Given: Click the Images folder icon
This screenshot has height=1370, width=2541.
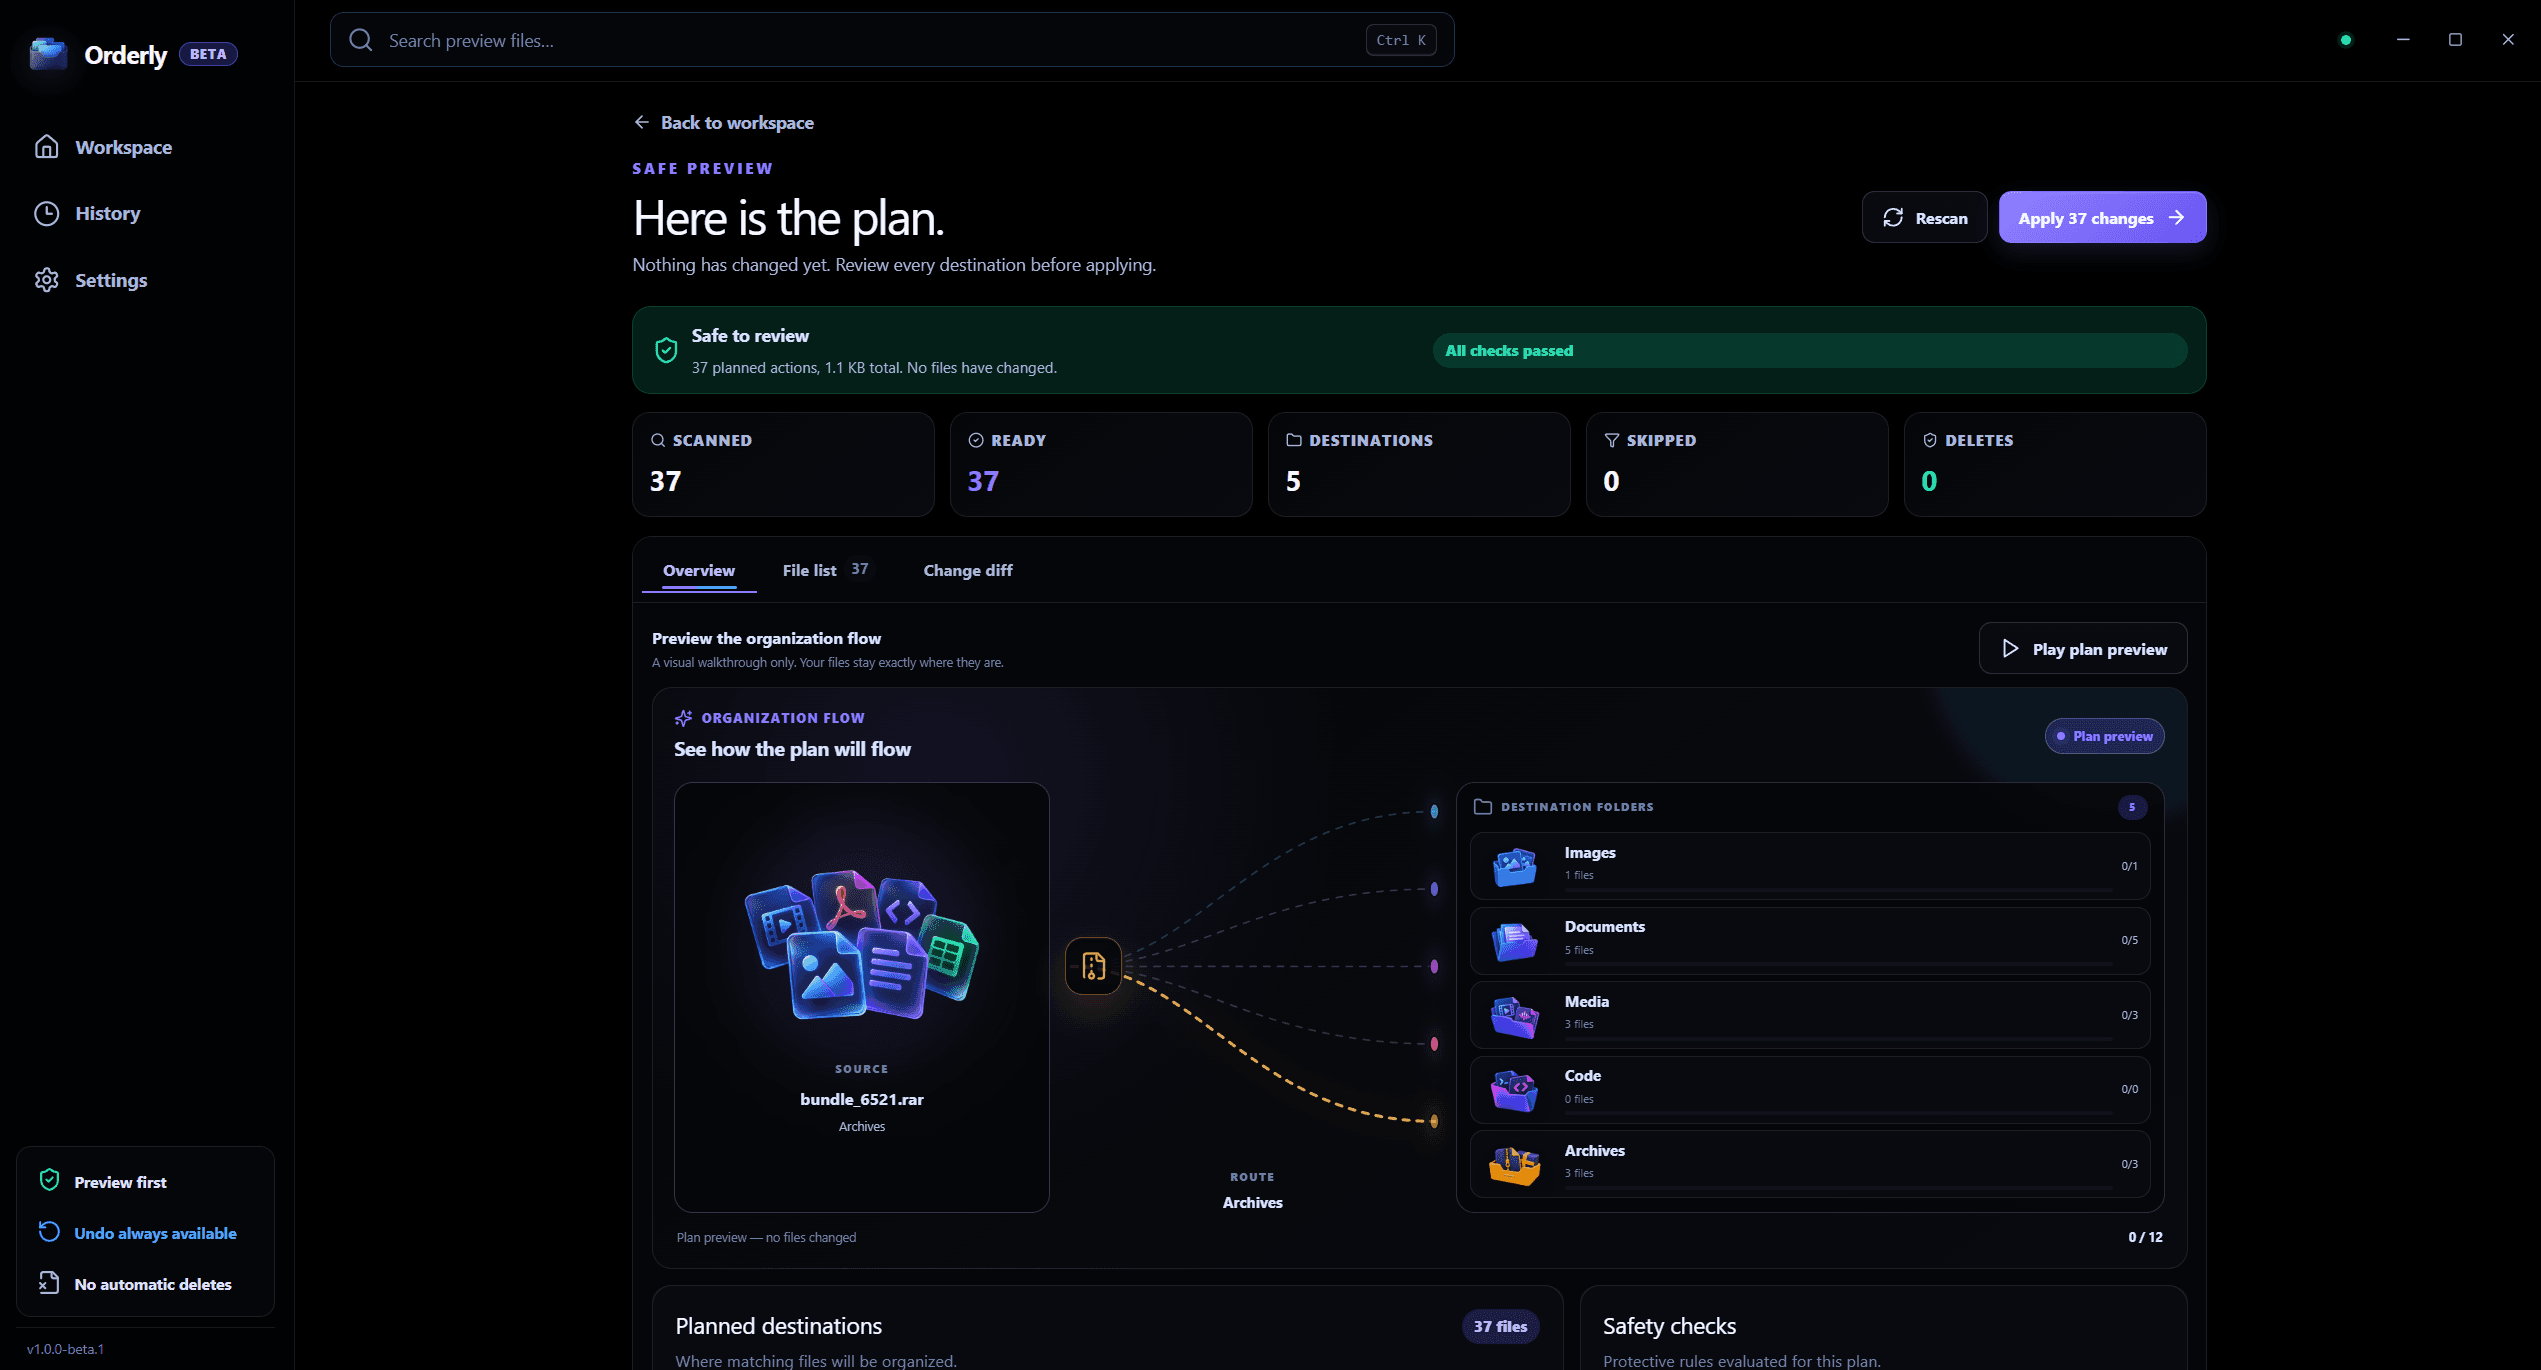Looking at the screenshot, I should 1514,866.
